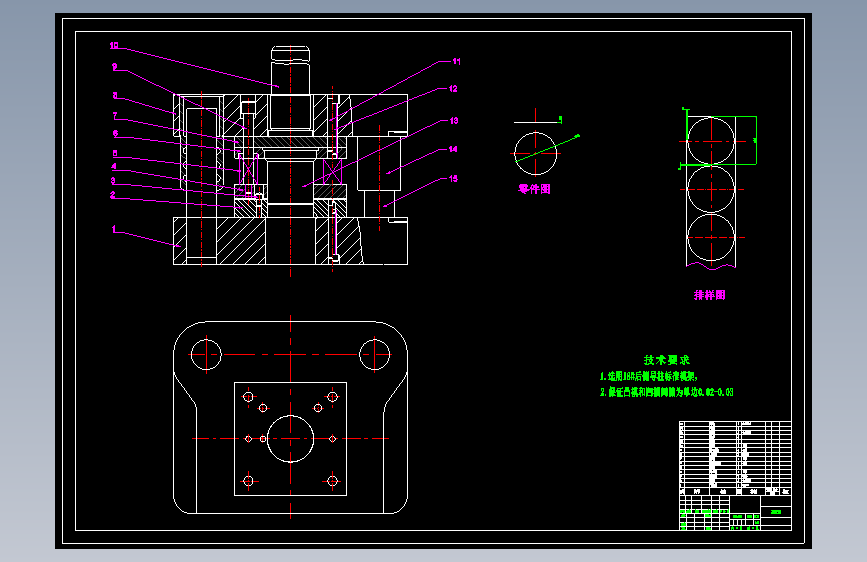867x562 pixels.
Task: Click part callout number 14
Action: [x=453, y=149]
